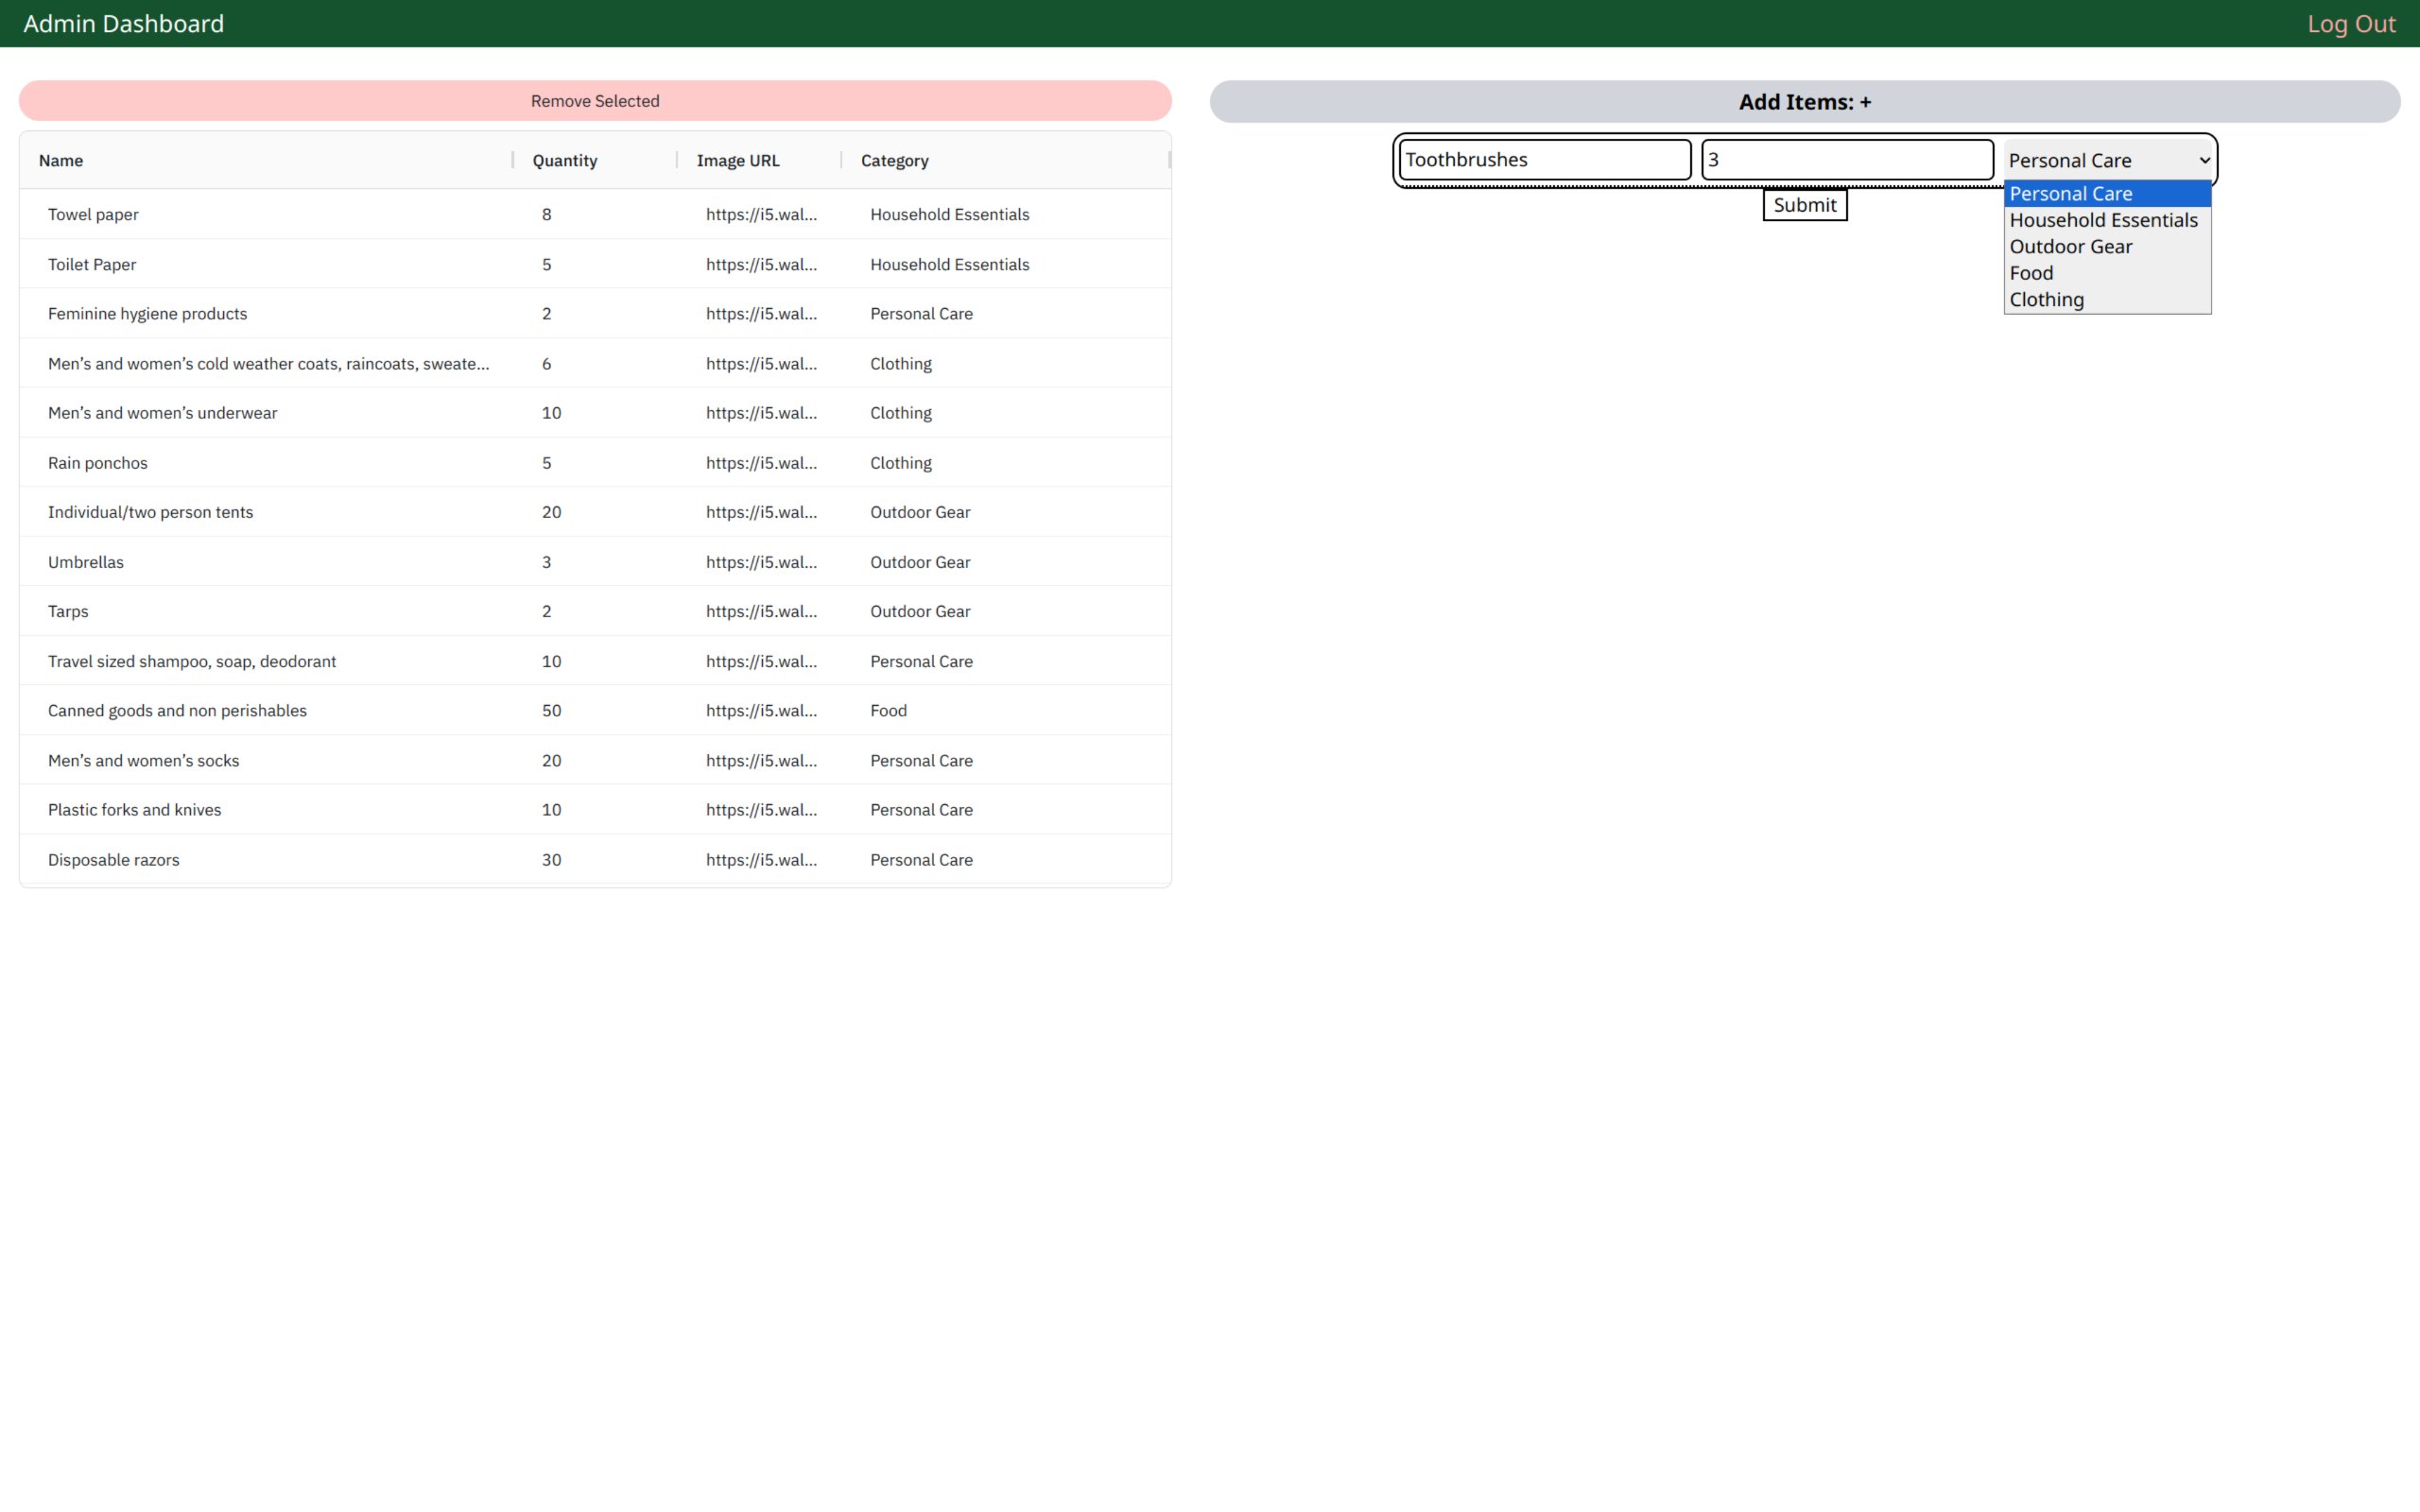The width and height of the screenshot is (2420, 1512).
Task: Open the Personal Care category dropdown
Action: [2108, 160]
